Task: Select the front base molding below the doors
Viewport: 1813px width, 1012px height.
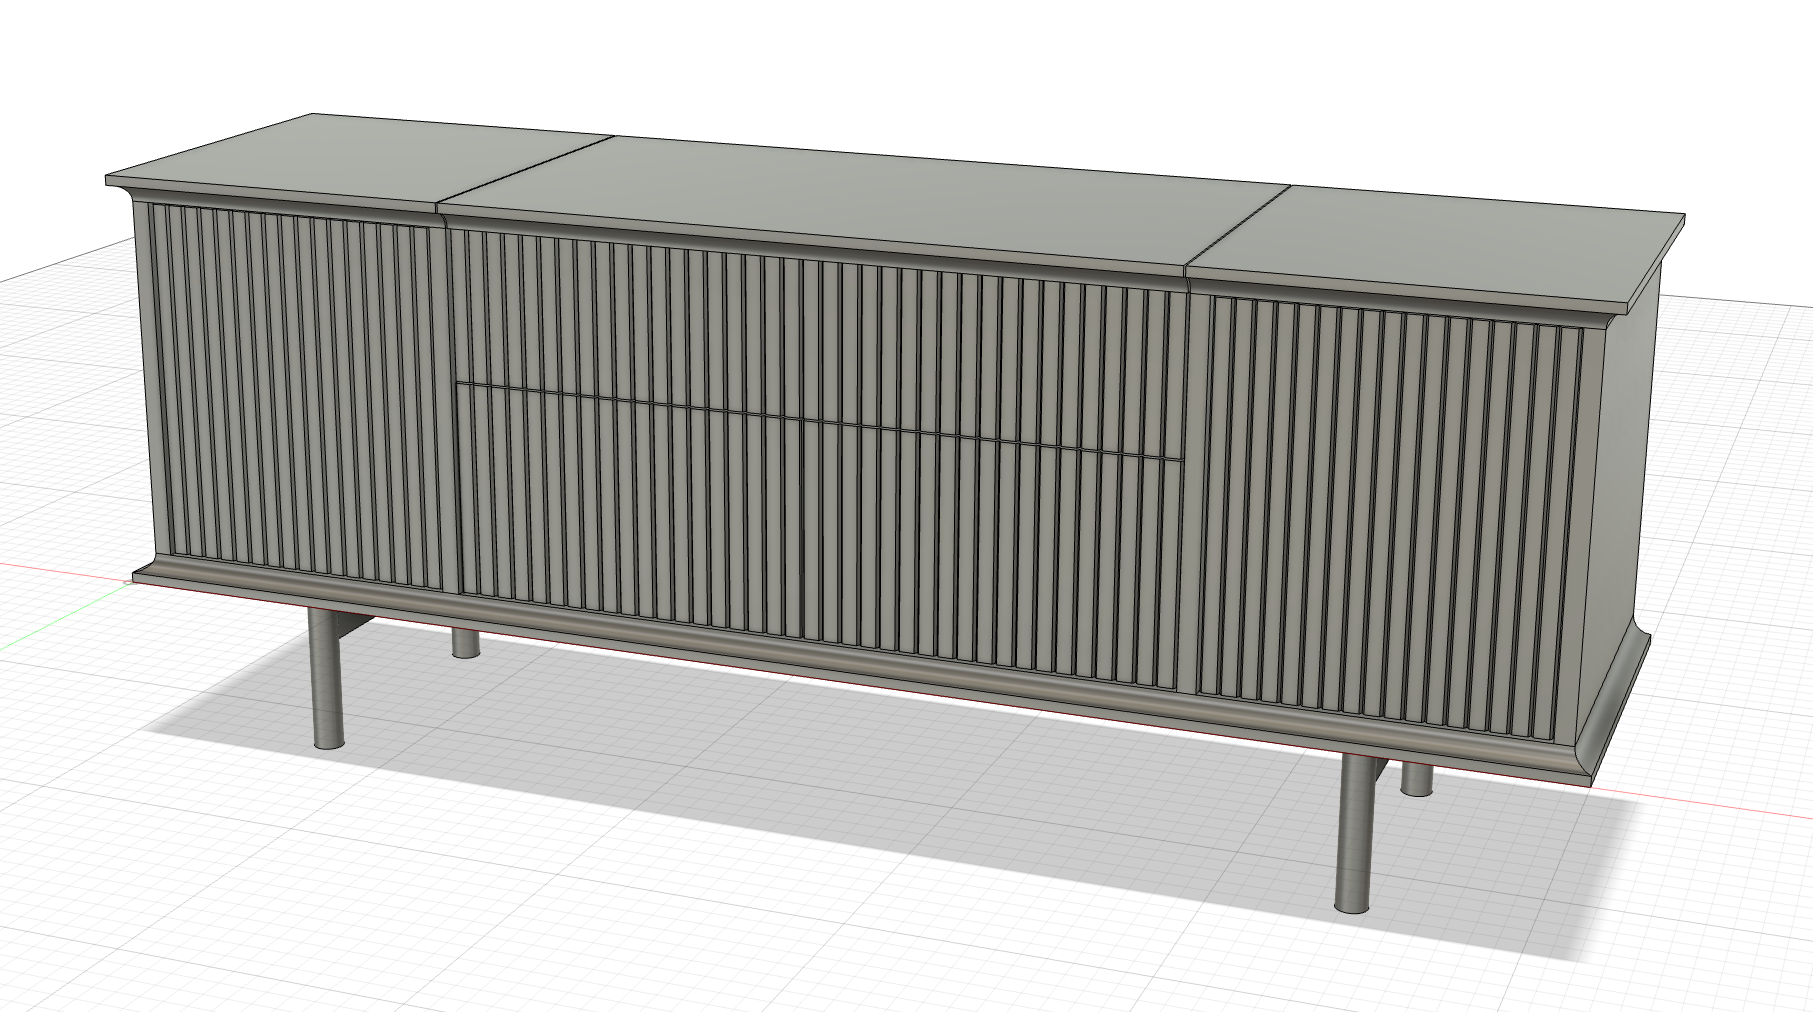Action: [800, 650]
